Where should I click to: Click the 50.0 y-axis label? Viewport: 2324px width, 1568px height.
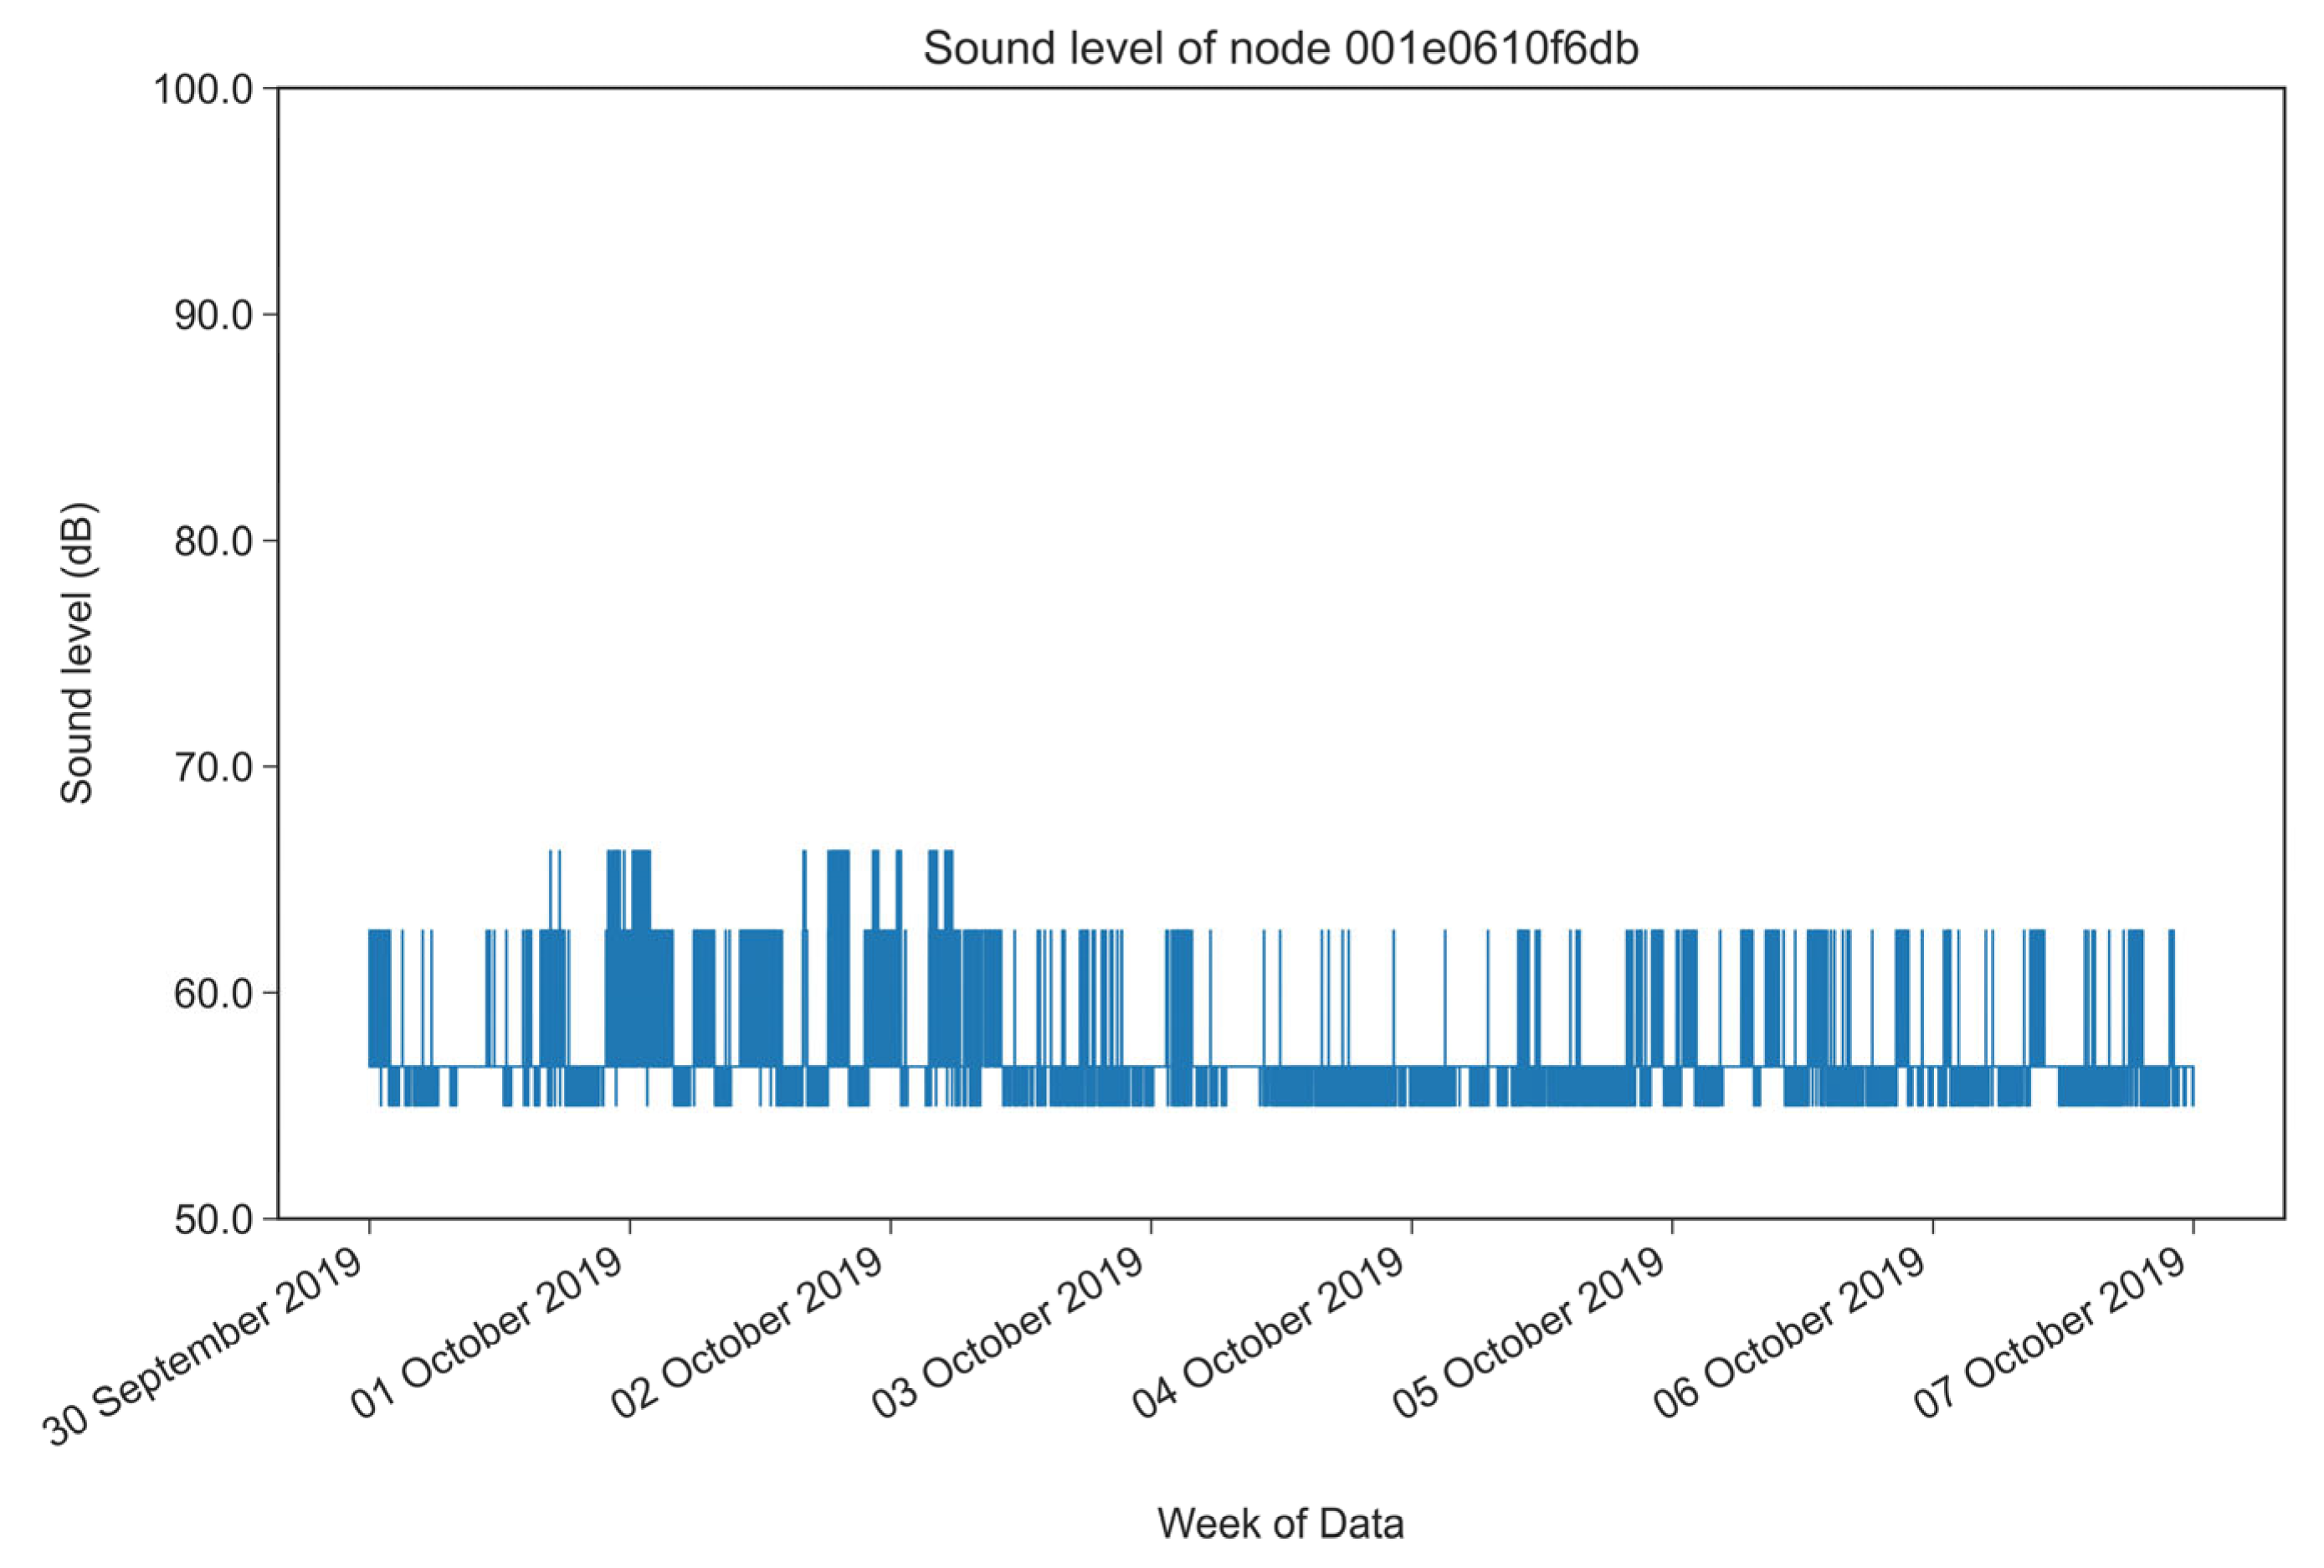[x=213, y=1220]
